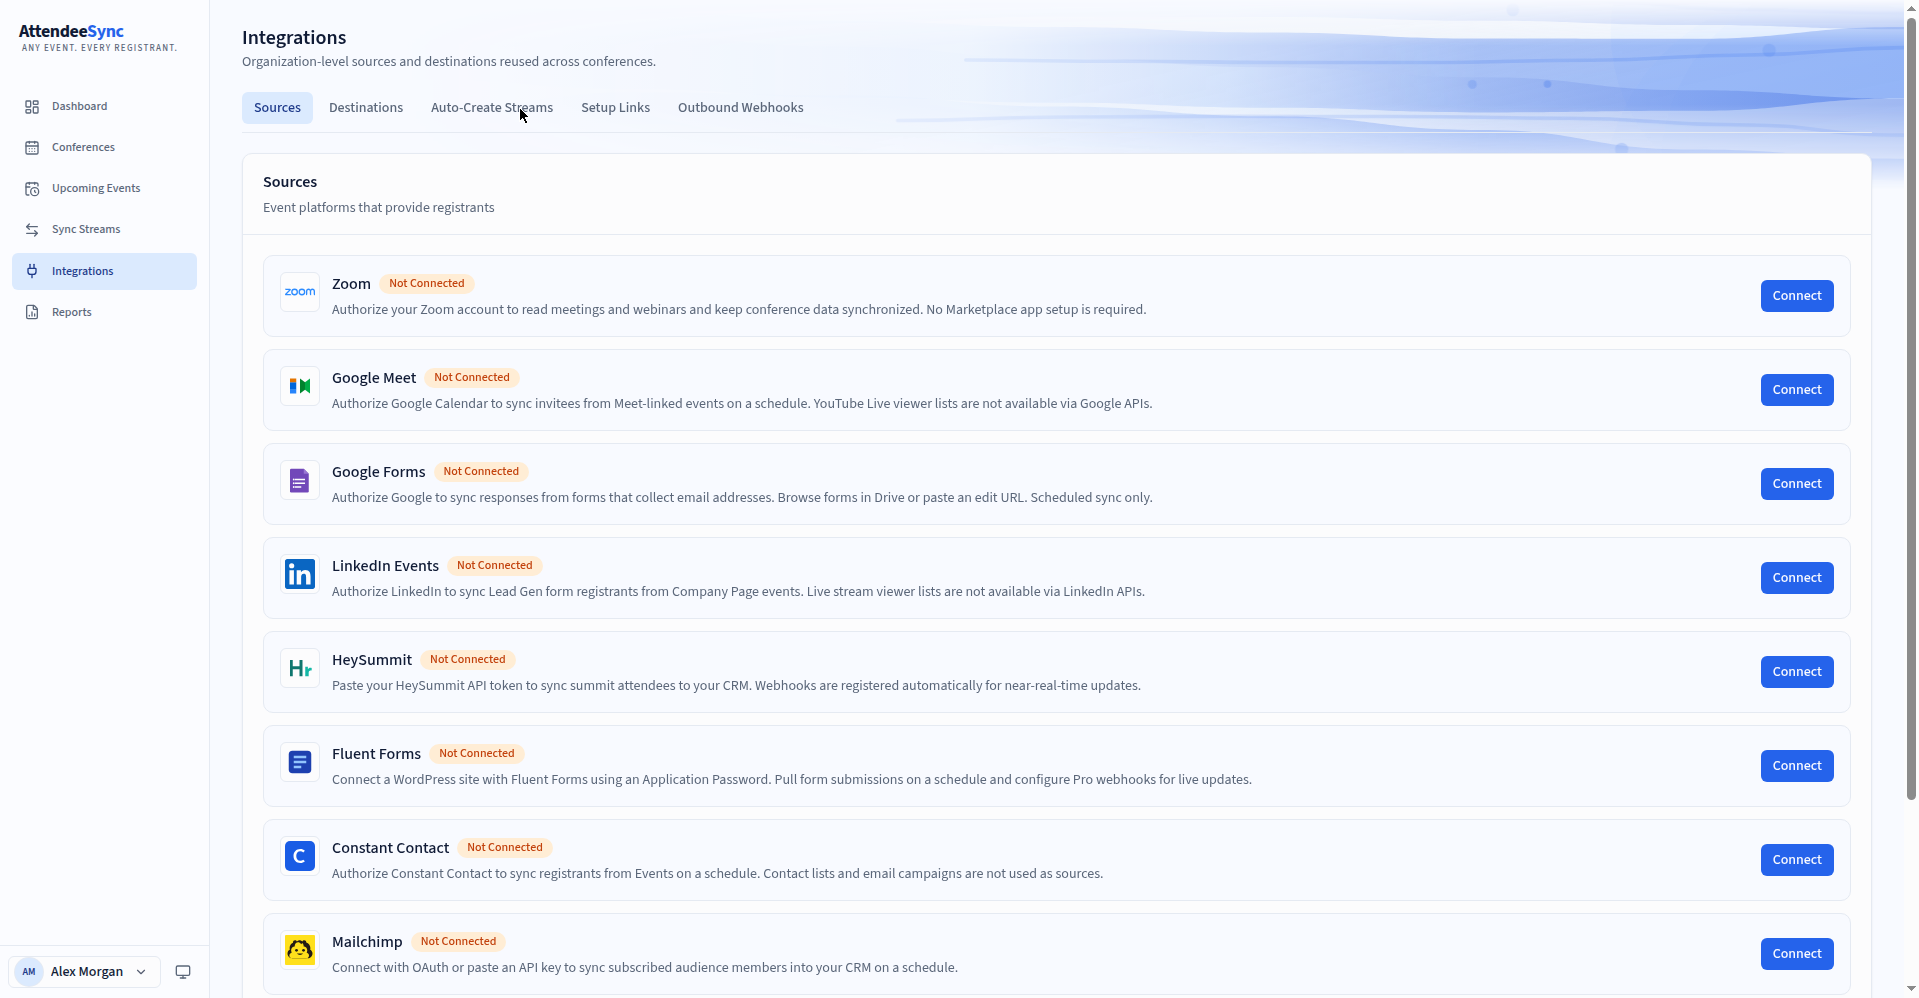Connect the HeySummit source
The width and height of the screenshot is (1919, 998).
click(1797, 672)
